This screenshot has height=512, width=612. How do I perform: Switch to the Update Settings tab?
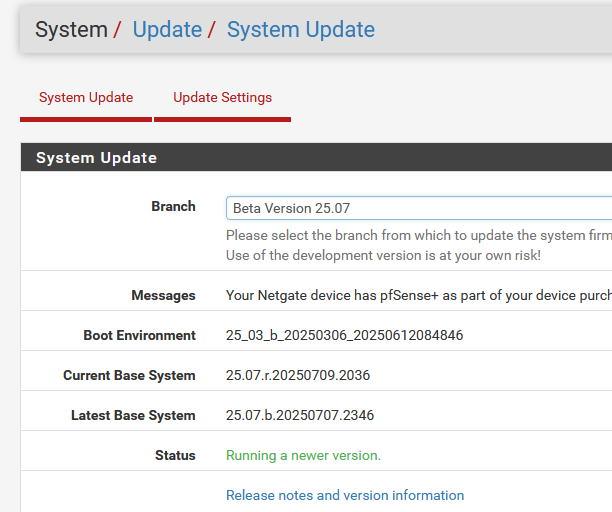click(222, 98)
